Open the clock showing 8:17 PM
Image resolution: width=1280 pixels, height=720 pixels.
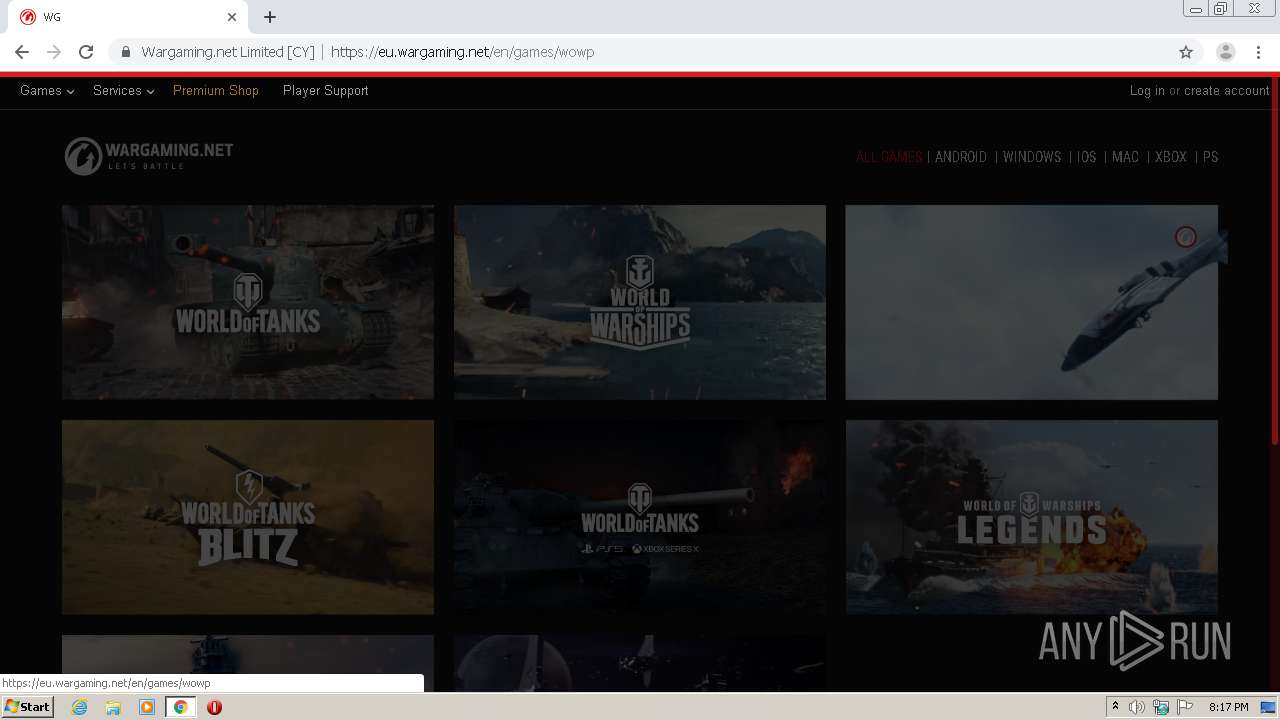coord(1228,707)
